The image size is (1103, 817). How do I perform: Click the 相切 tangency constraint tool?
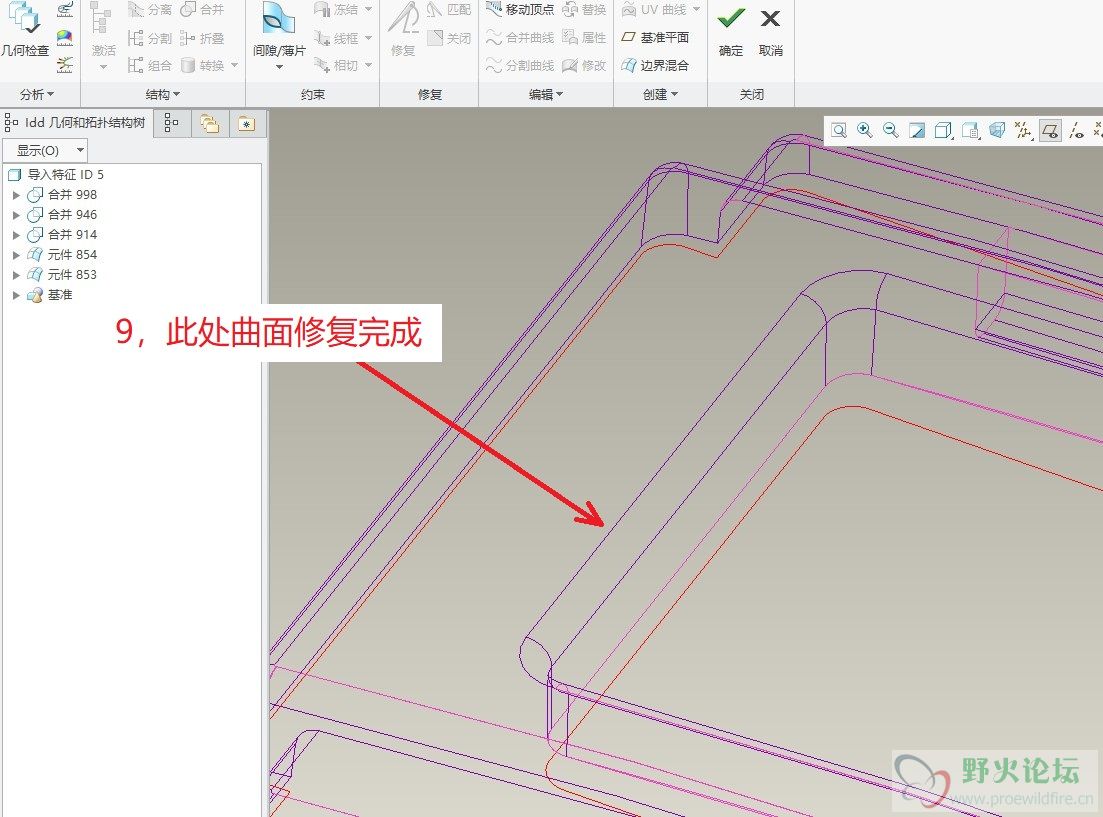(x=337, y=65)
